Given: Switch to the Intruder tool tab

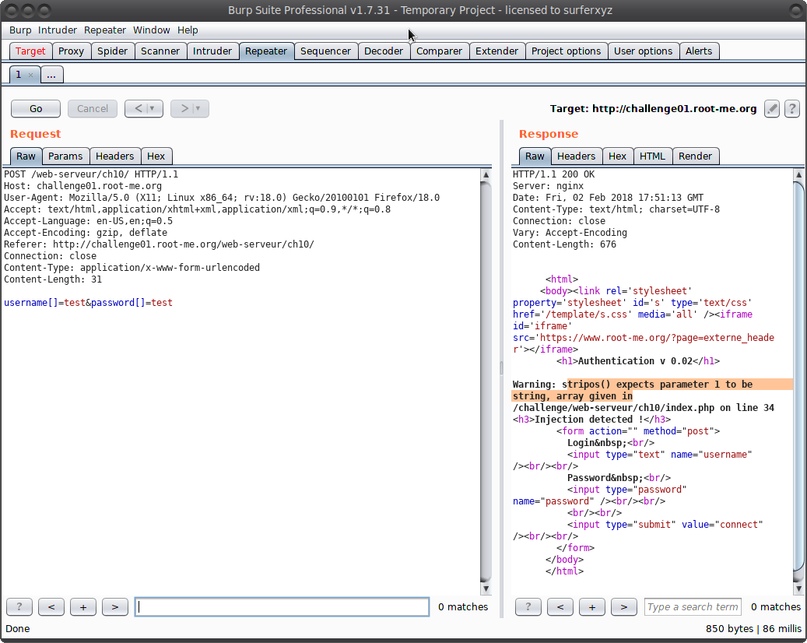Looking at the screenshot, I should (212, 51).
